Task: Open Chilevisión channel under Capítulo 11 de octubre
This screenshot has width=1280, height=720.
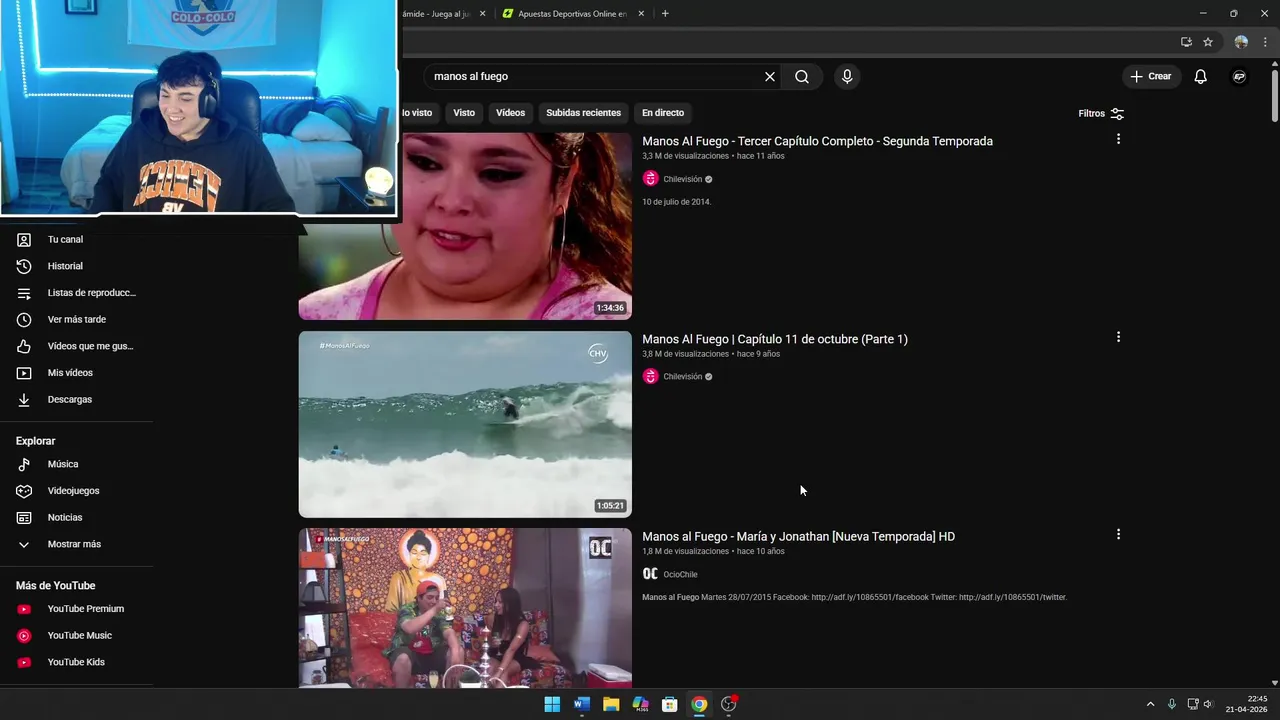Action: [683, 377]
